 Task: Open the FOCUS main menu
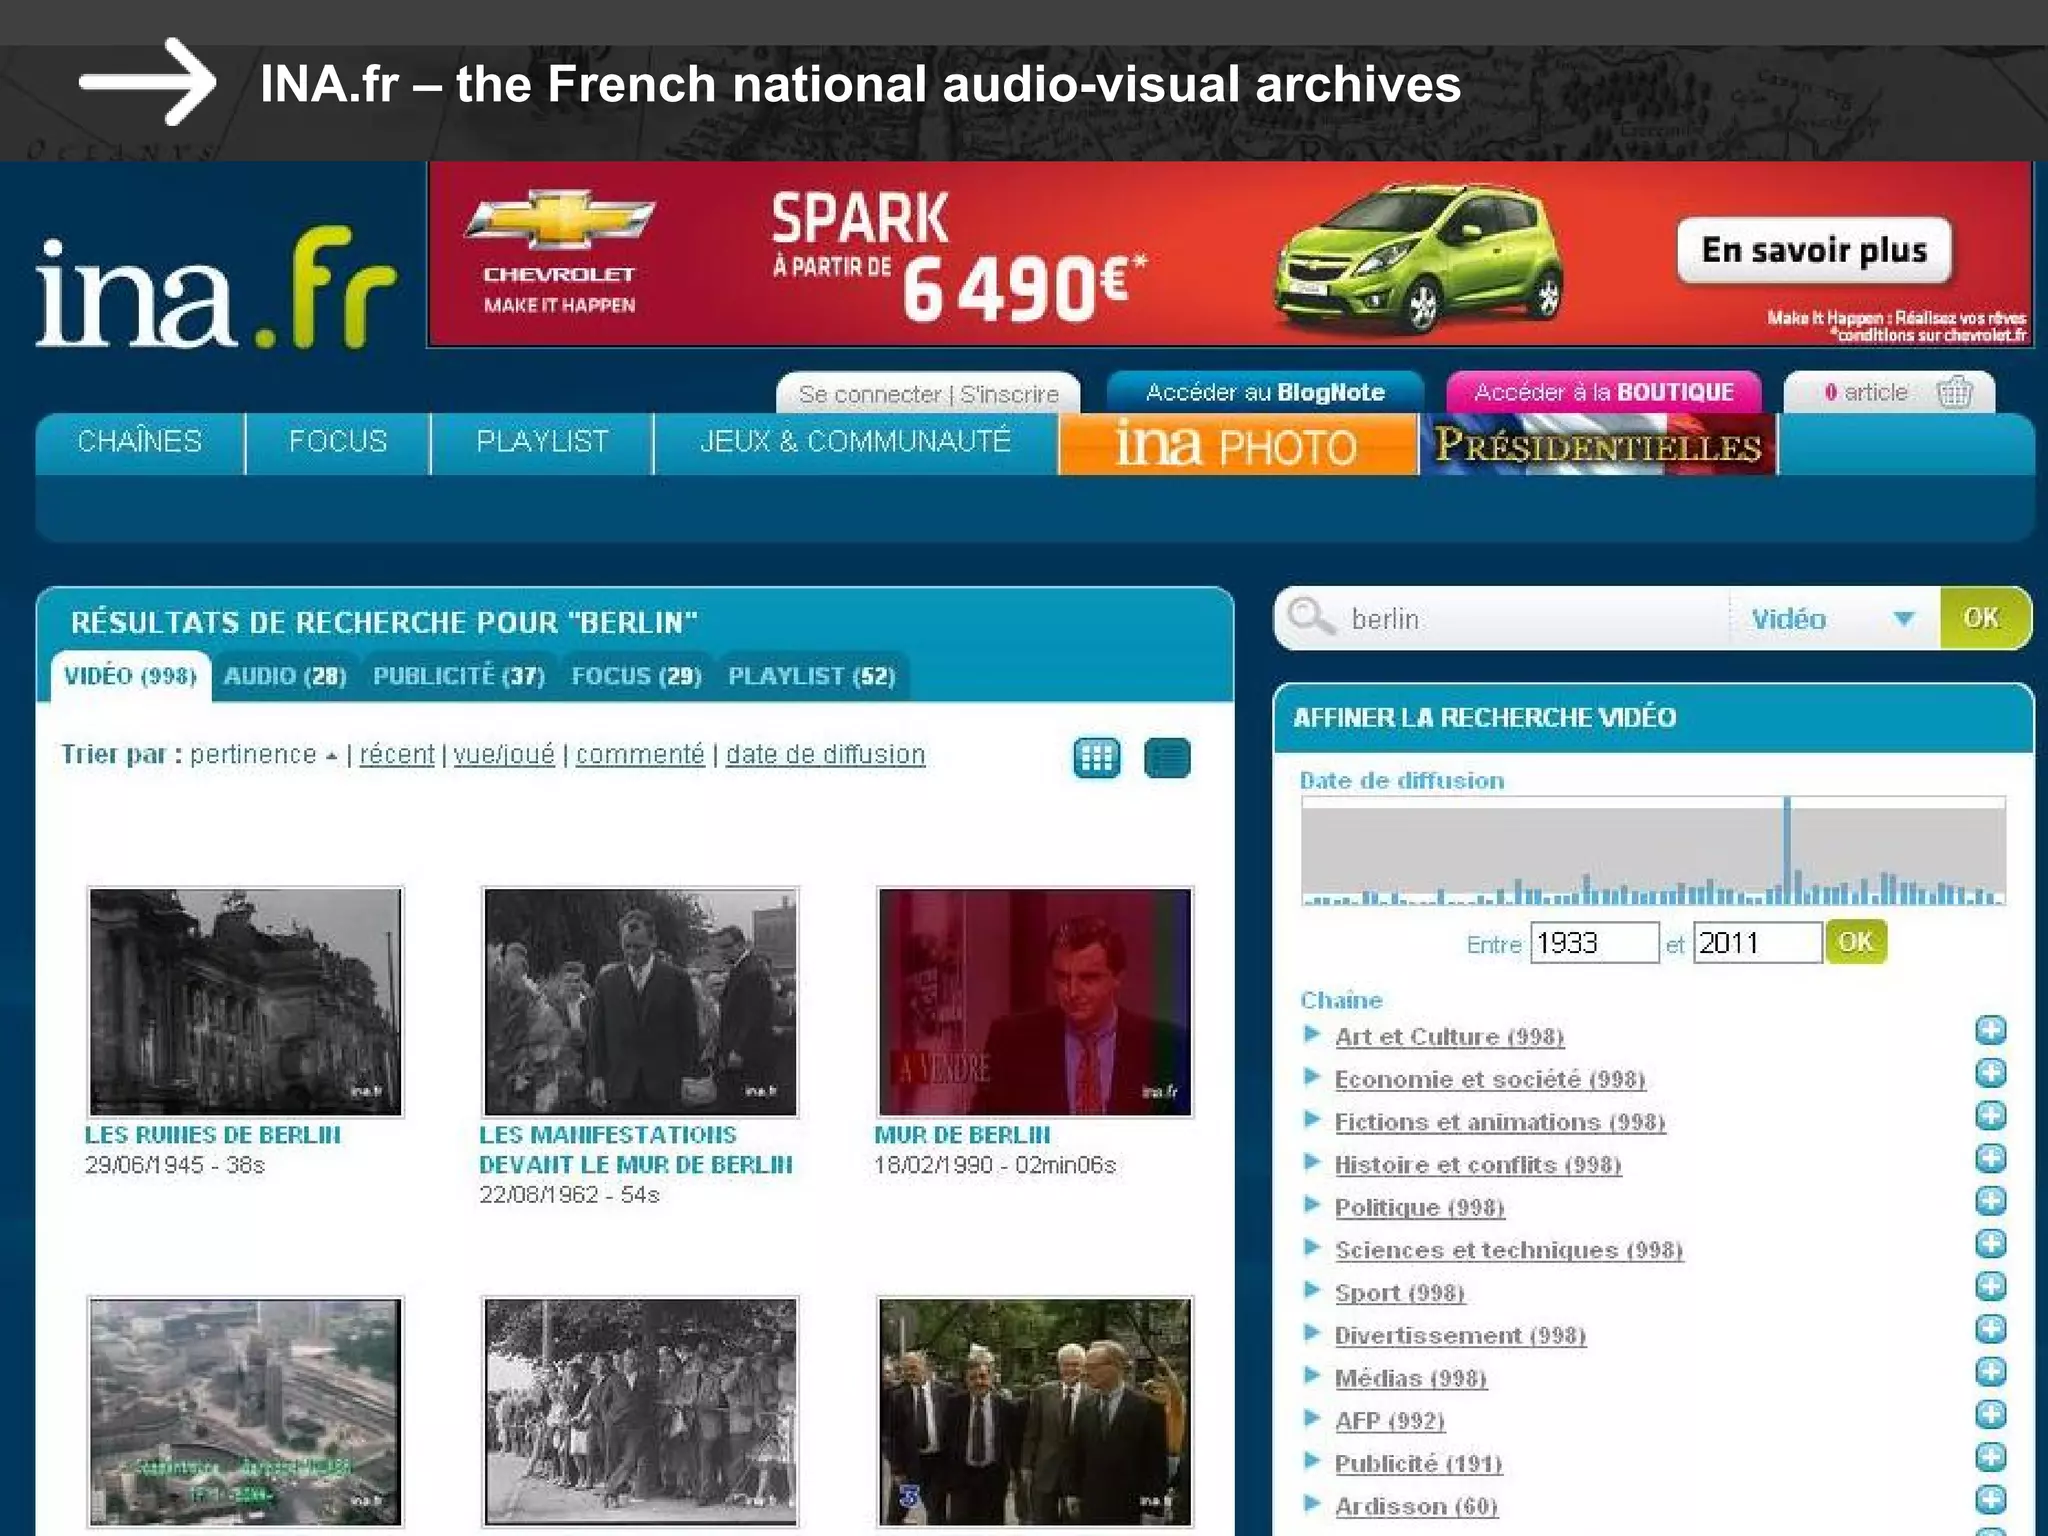(338, 441)
